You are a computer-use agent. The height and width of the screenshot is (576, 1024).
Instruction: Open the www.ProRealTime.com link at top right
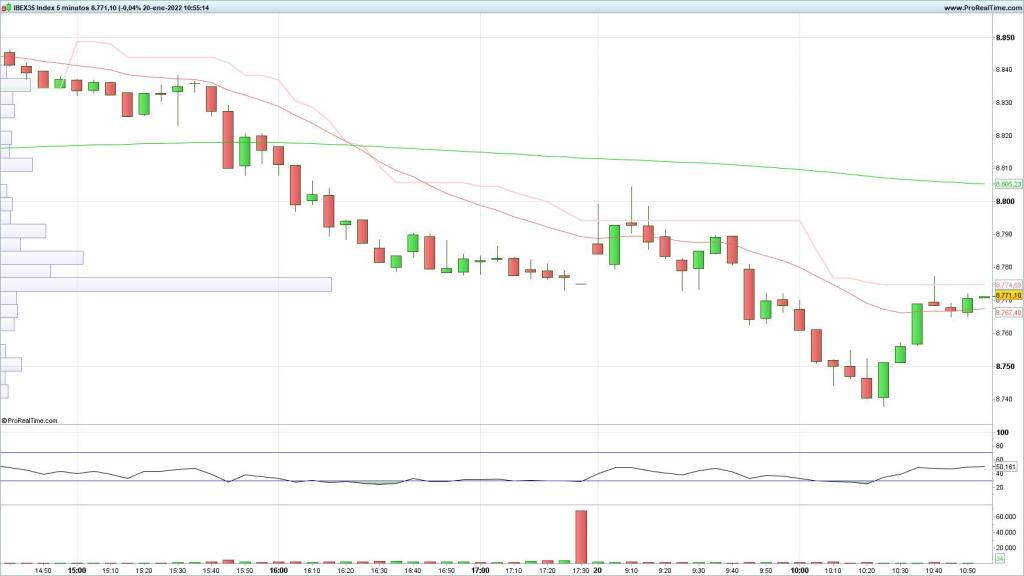tap(980, 7)
